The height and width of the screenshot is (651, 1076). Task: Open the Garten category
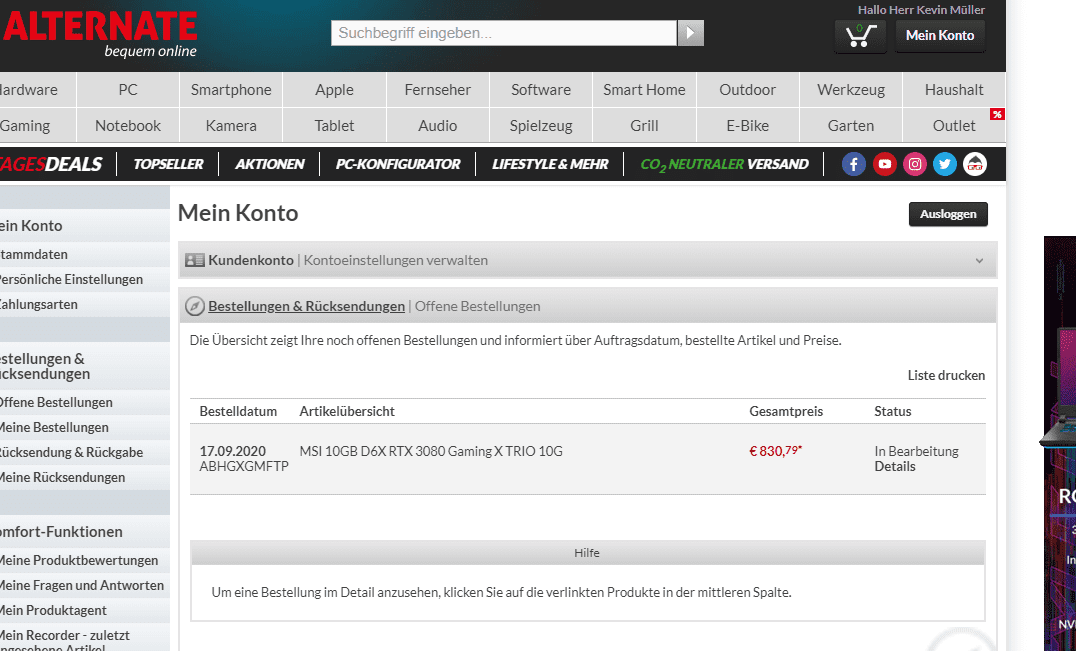tap(851, 126)
